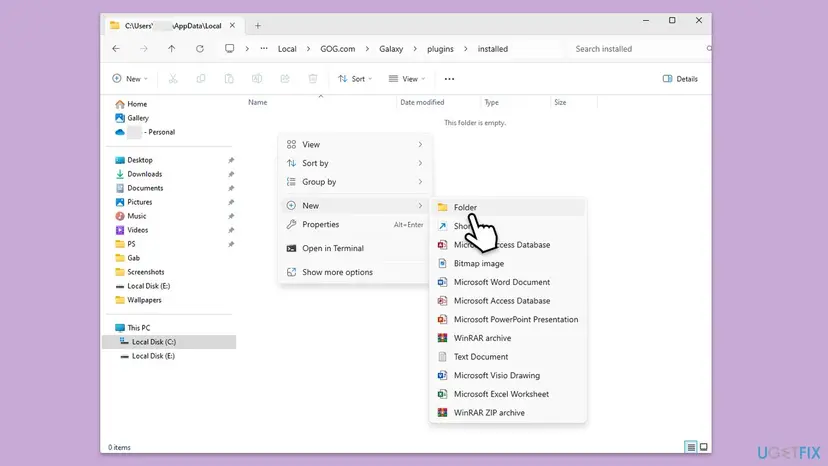Create a new Microsoft PowerPoint Presentation
This screenshot has width=828, height=466.
tap(508, 319)
